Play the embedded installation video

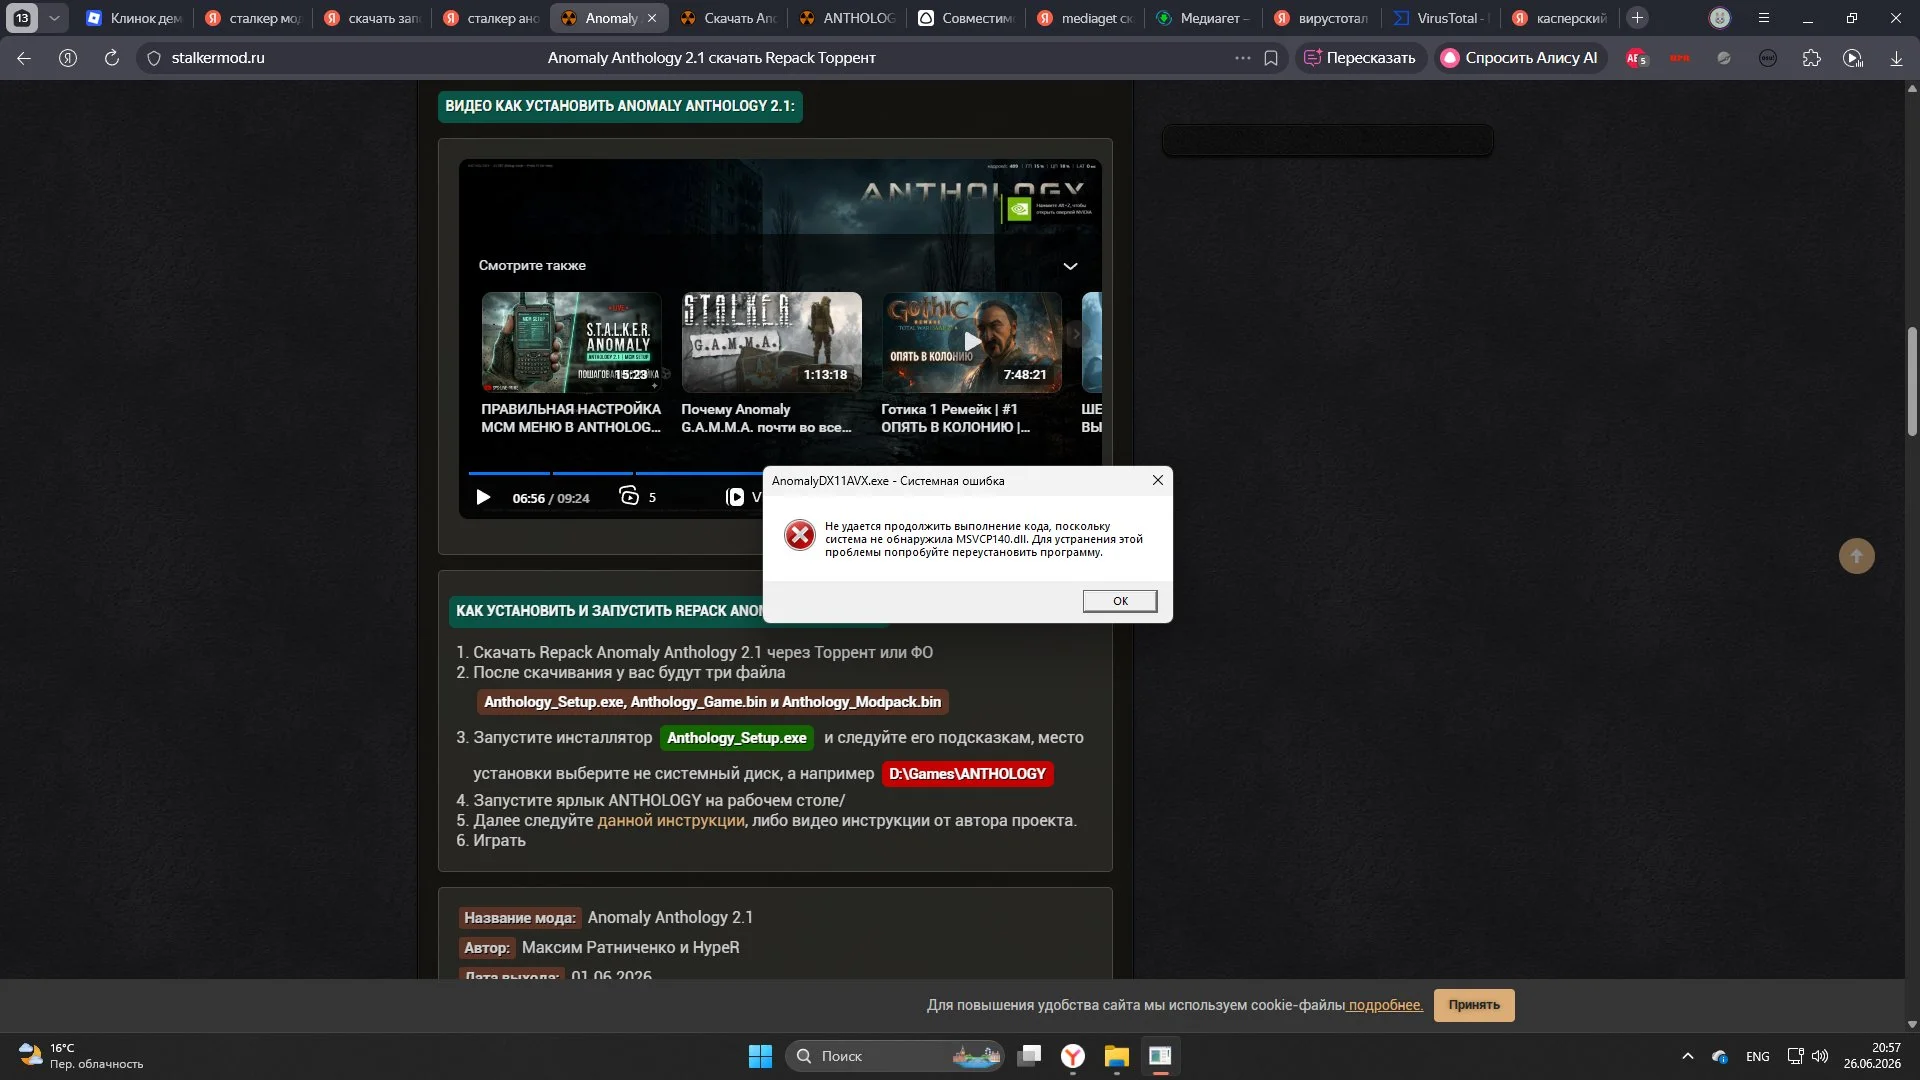click(483, 498)
